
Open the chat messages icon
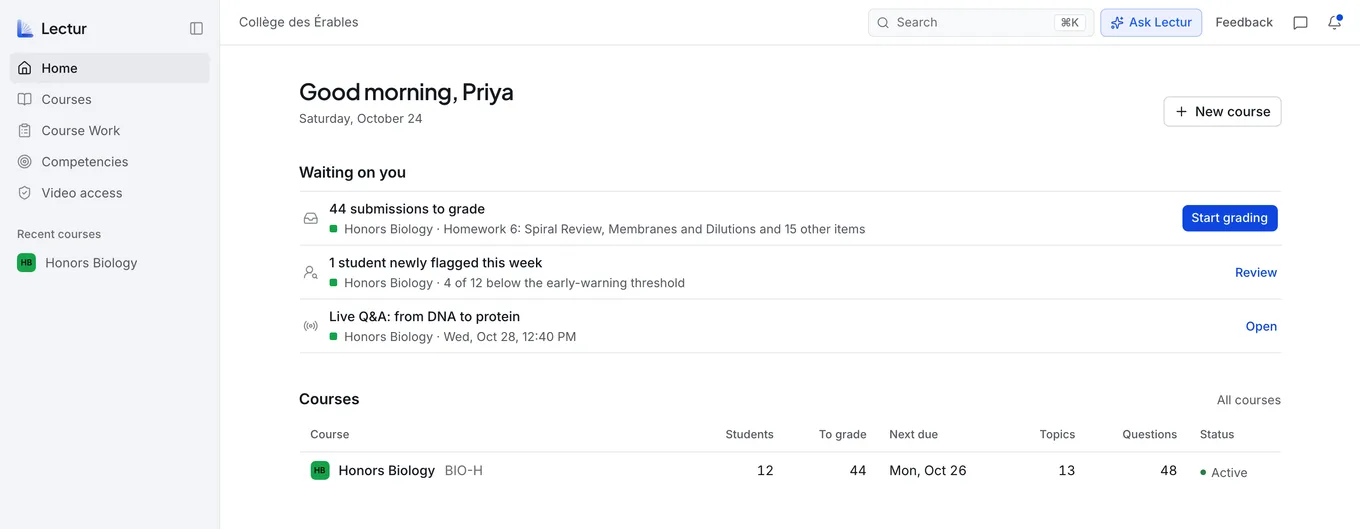point(1300,22)
